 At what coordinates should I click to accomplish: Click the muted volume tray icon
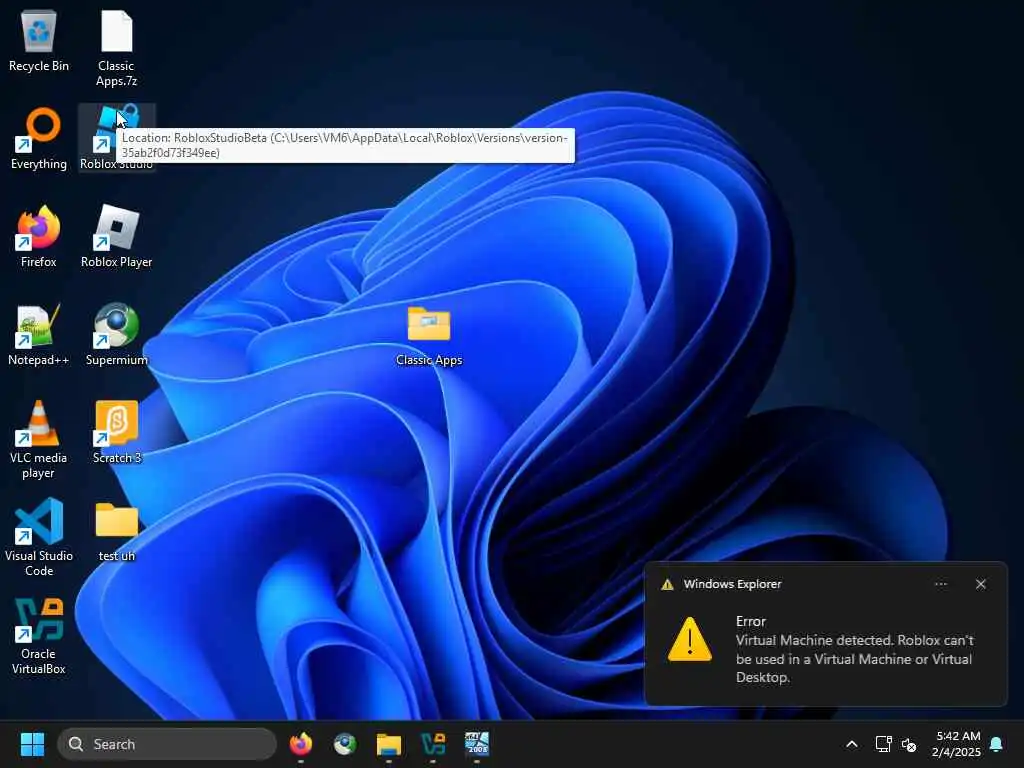pyautogui.click(x=908, y=744)
